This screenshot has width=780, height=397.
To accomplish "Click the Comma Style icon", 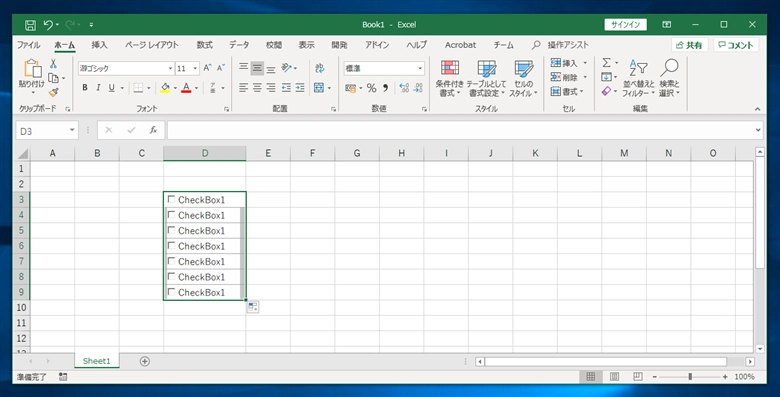I will 386,88.
